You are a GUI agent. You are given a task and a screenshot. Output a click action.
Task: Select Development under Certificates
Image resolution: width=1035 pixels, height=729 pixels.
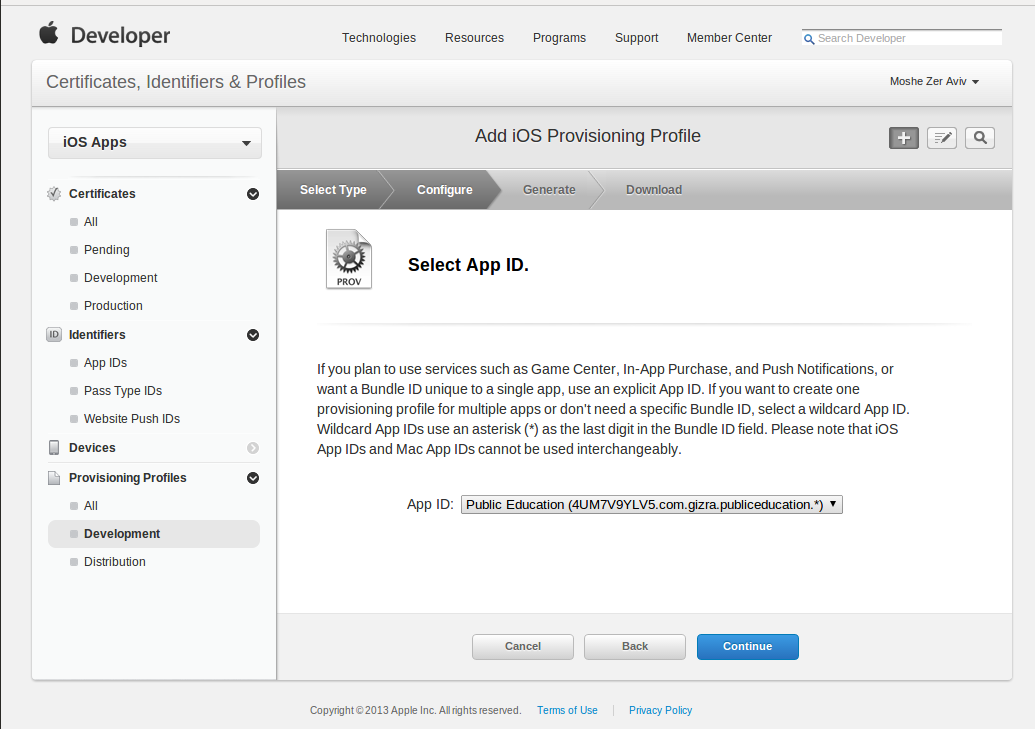(x=121, y=278)
